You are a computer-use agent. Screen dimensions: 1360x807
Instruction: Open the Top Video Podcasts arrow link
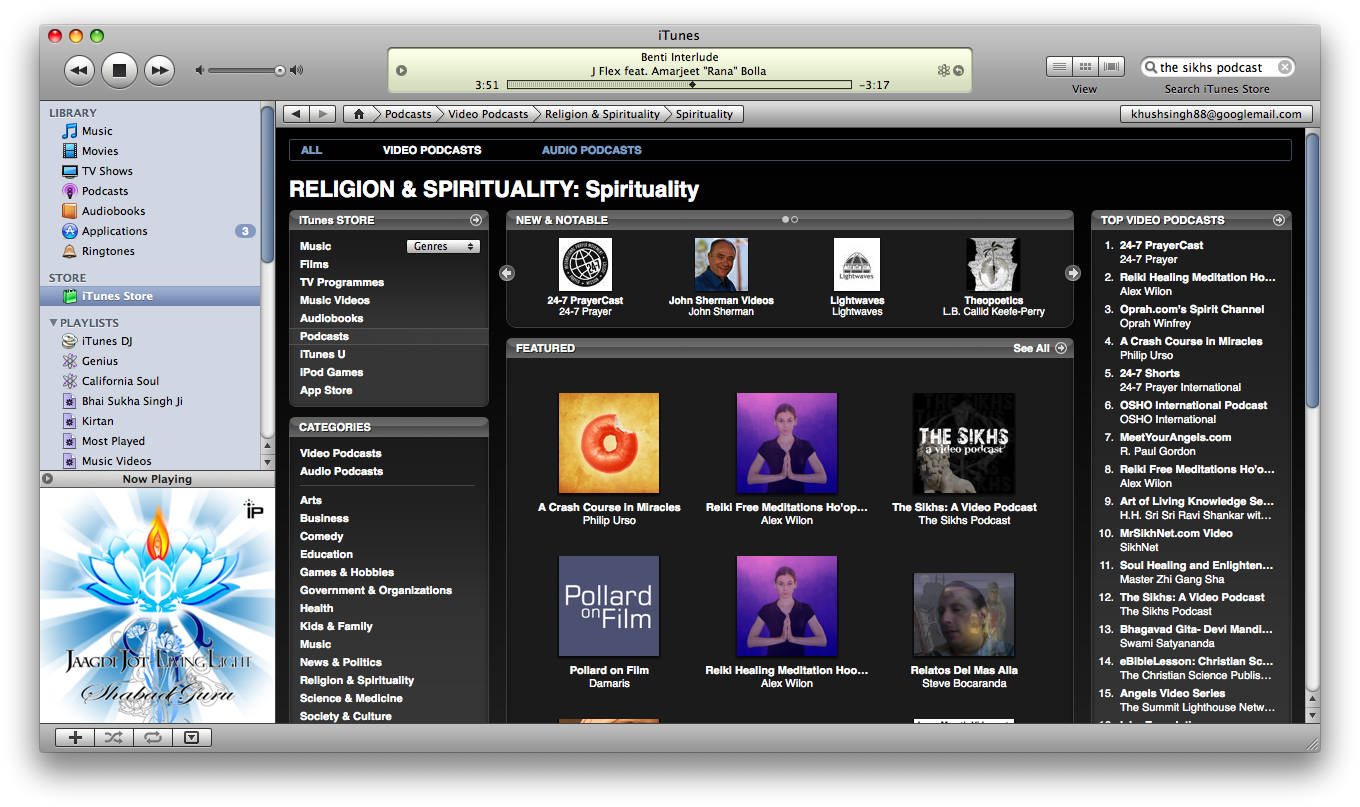(1278, 220)
